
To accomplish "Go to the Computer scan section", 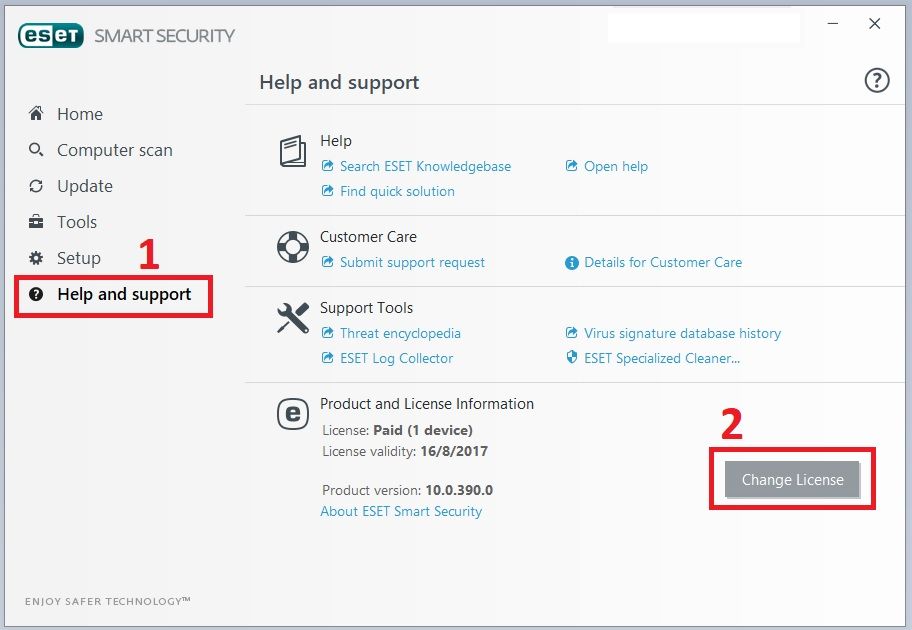I will (x=114, y=150).
